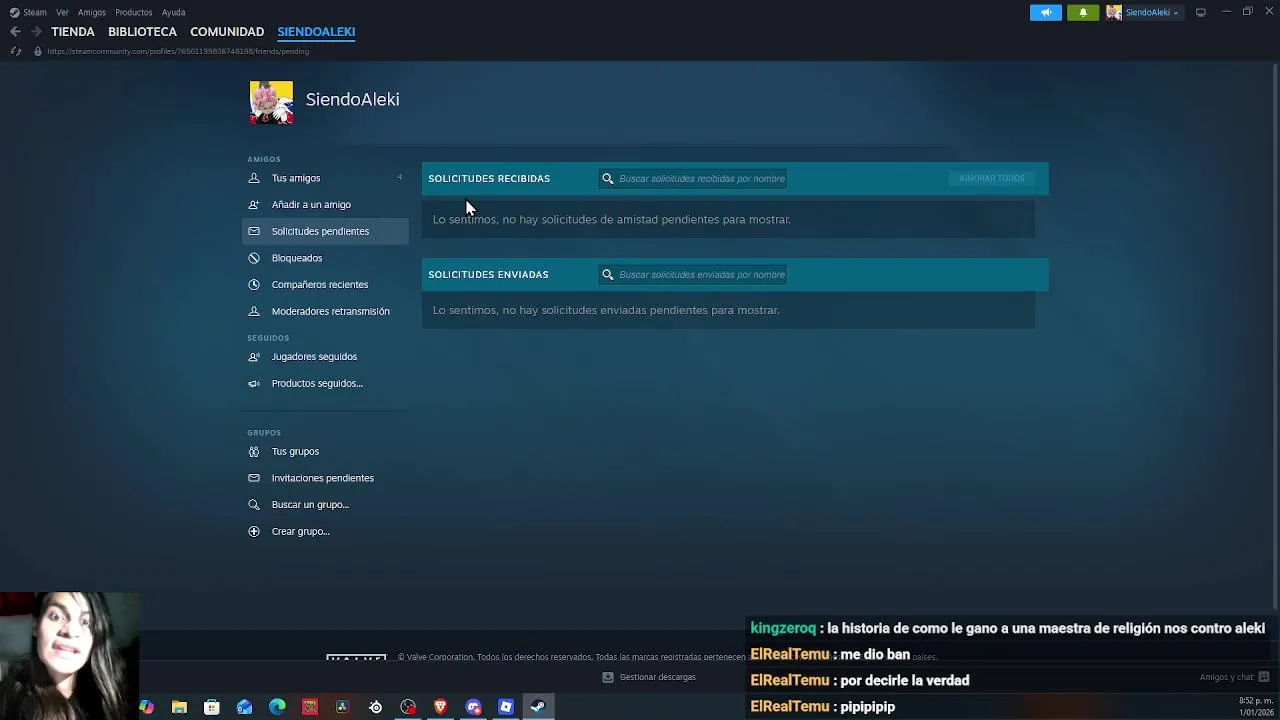Image resolution: width=1280 pixels, height=720 pixels.
Task: Select Solicitudes pendientes in sidebar
Action: [325, 231]
